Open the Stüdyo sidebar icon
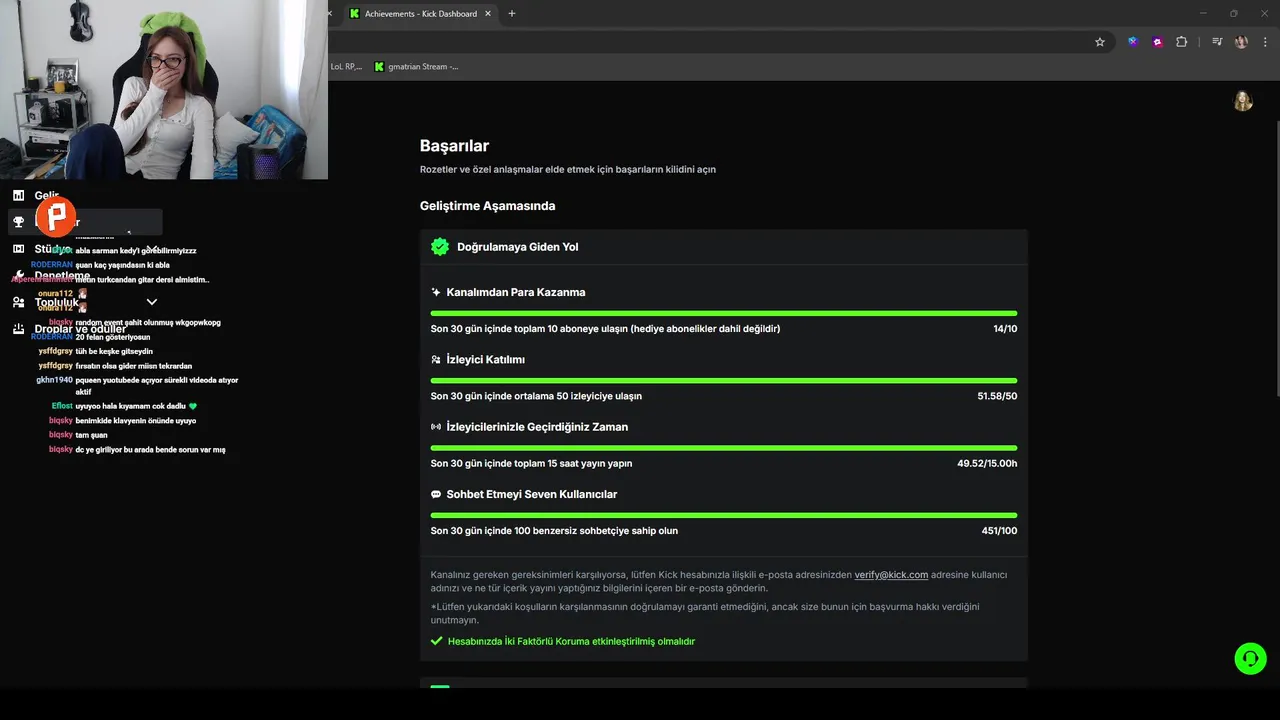 pos(18,249)
